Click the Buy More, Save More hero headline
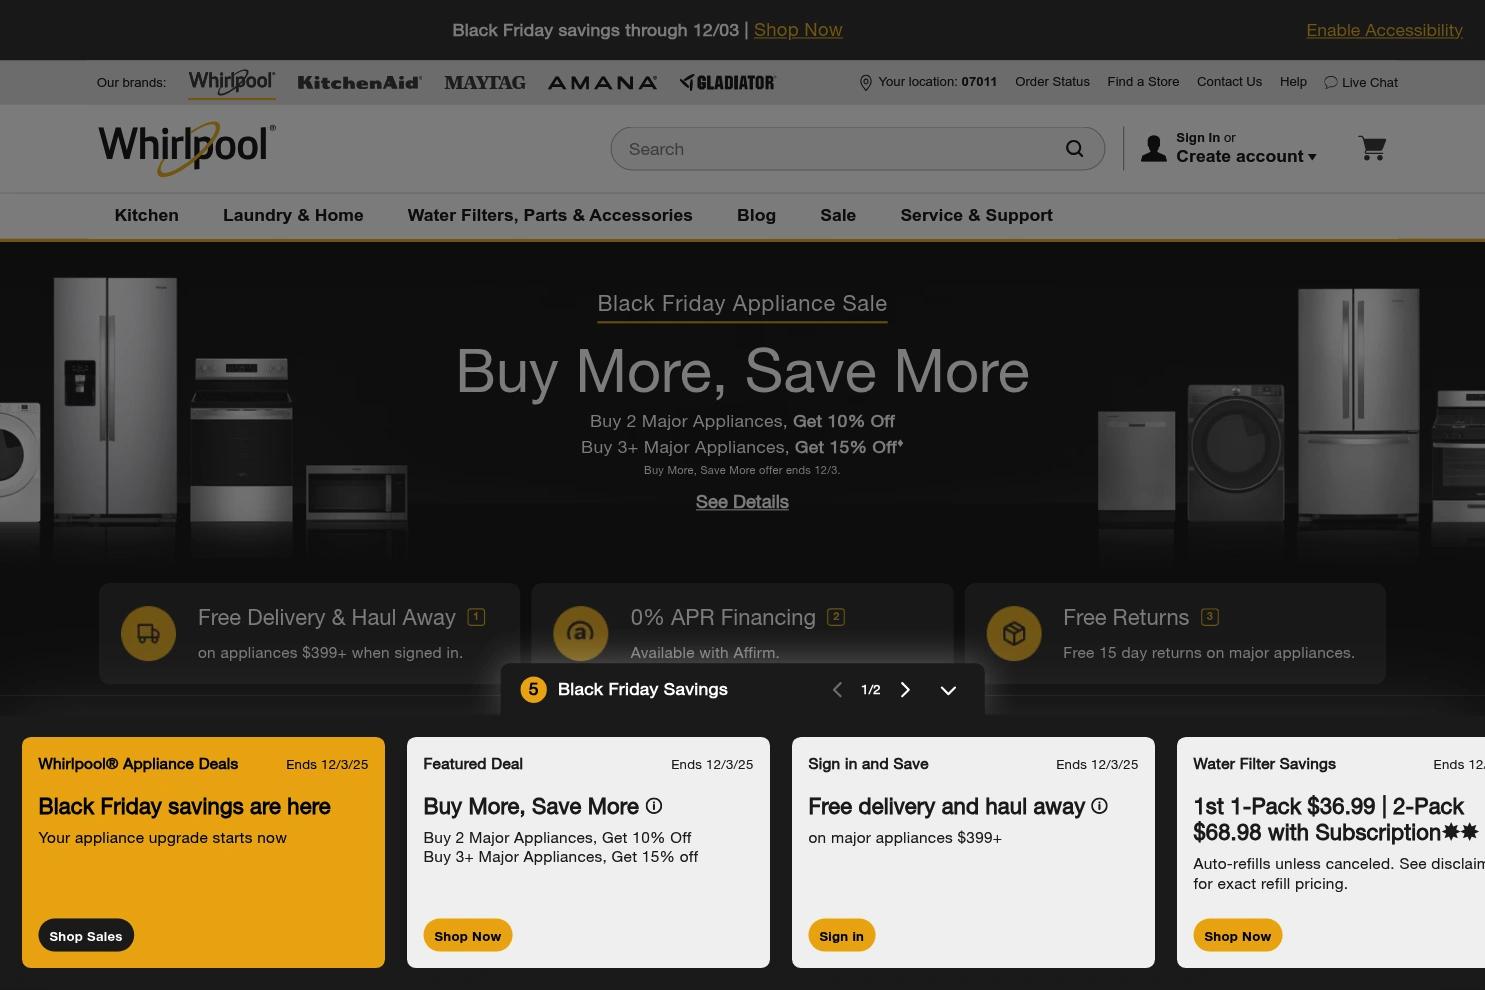Viewport: 1485px width, 990px height. click(742, 372)
